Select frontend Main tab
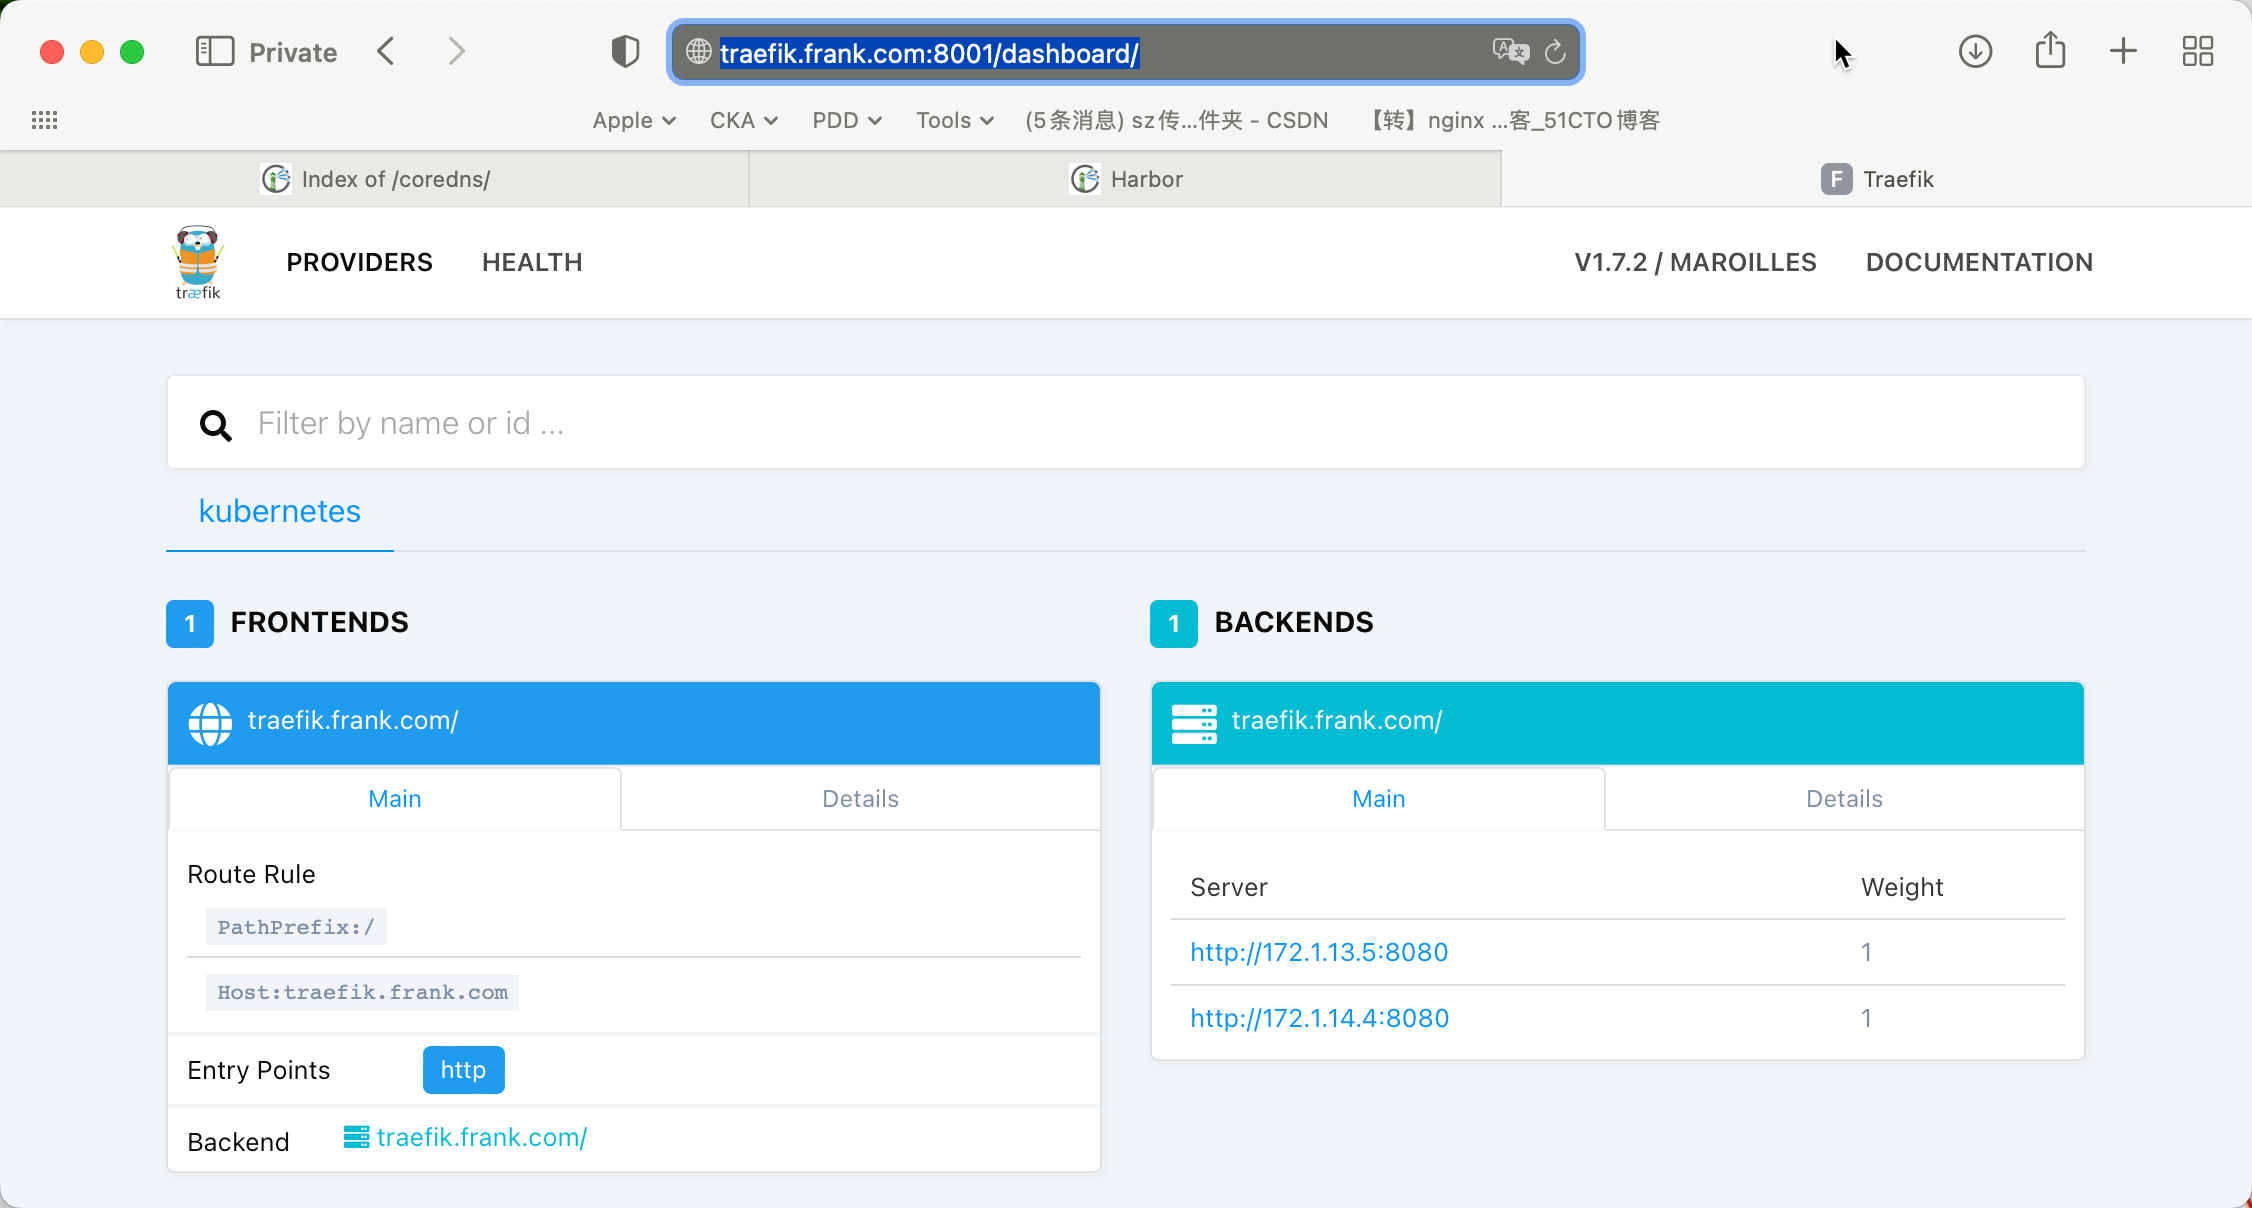 [395, 798]
